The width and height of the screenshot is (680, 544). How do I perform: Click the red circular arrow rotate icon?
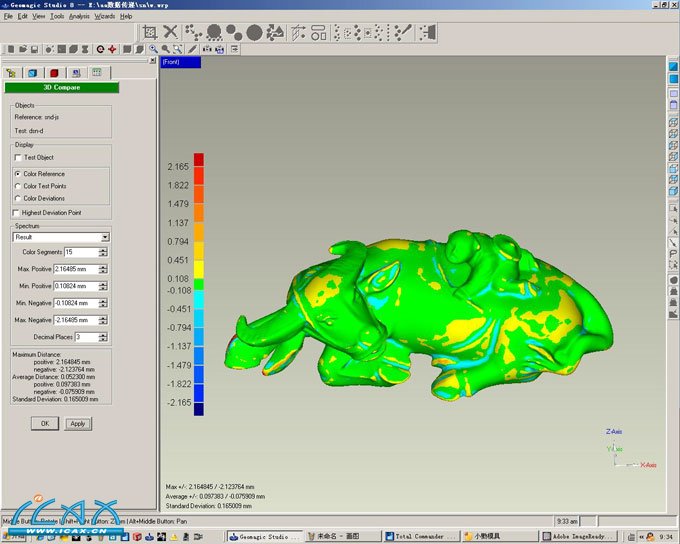click(98, 48)
